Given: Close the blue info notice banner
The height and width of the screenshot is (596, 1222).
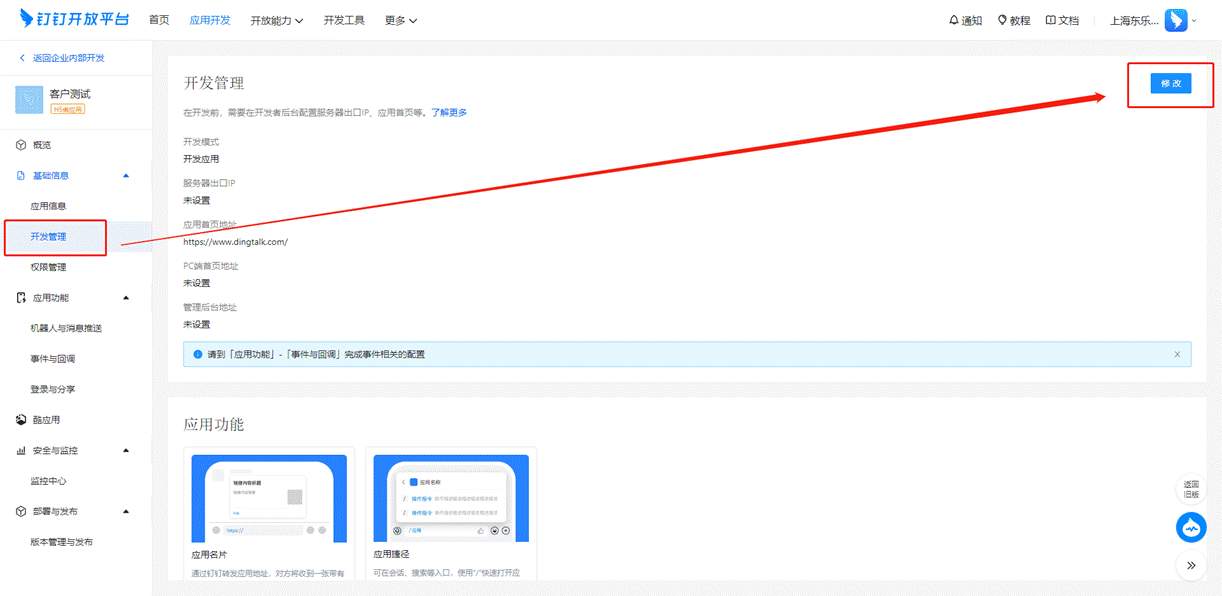Looking at the screenshot, I should tap(1177, 354).
